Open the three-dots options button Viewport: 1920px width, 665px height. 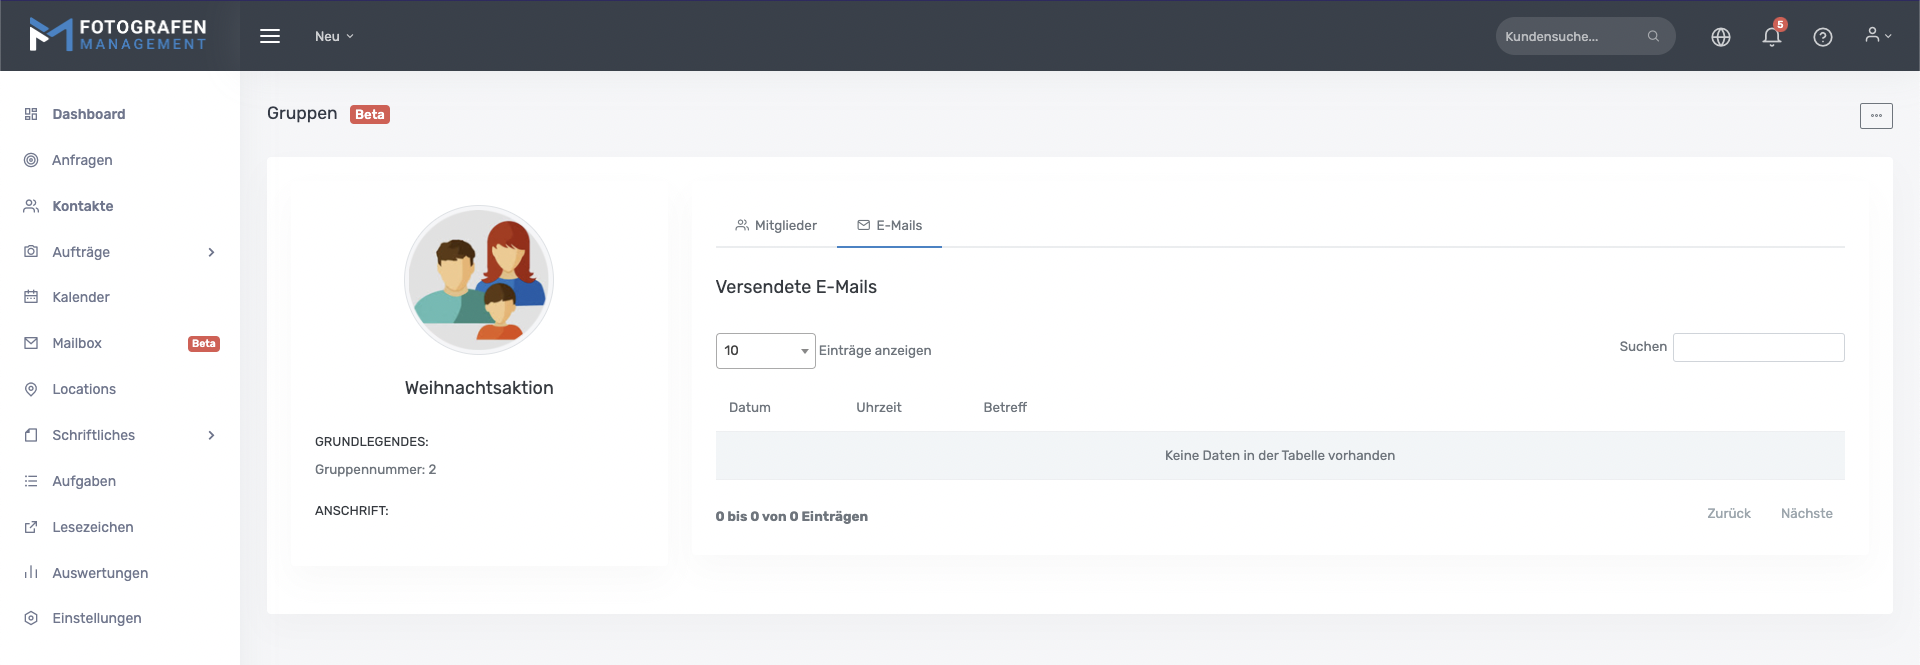1876,116
